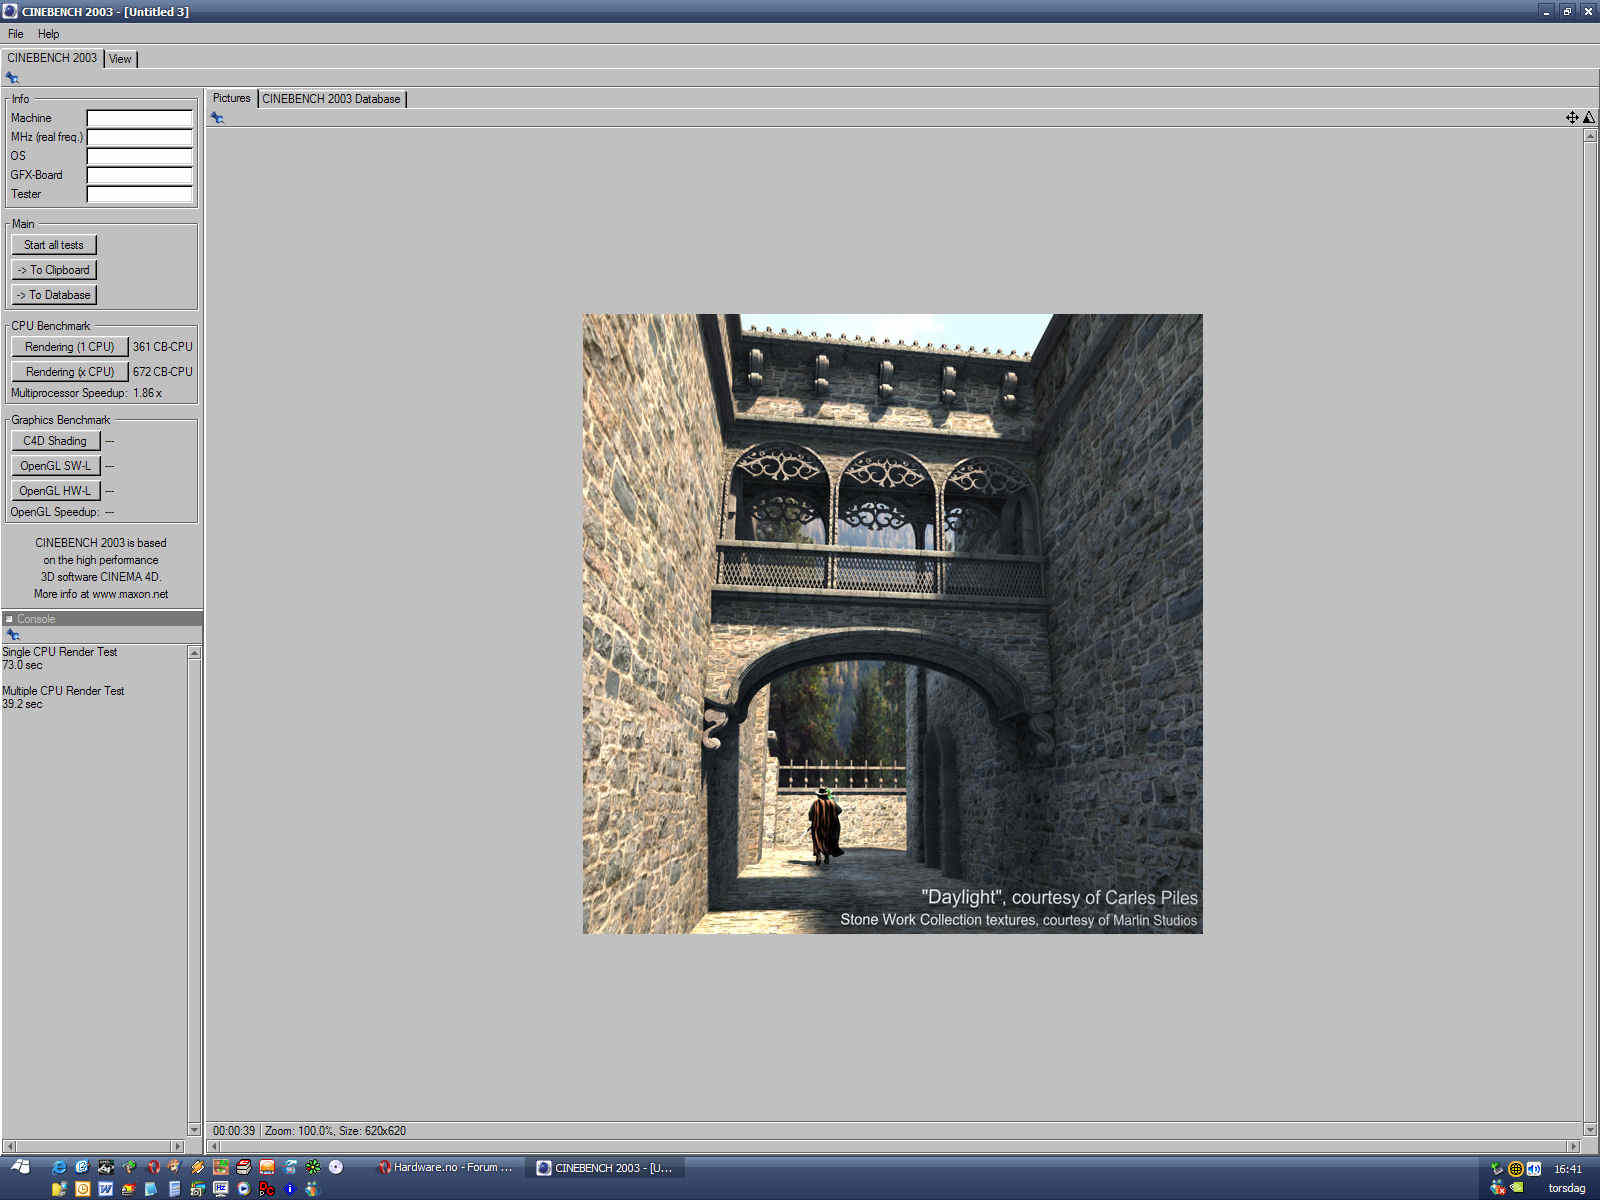Click the Single CPU Render Test console line

pyautogui.click(x=59, y=652)
